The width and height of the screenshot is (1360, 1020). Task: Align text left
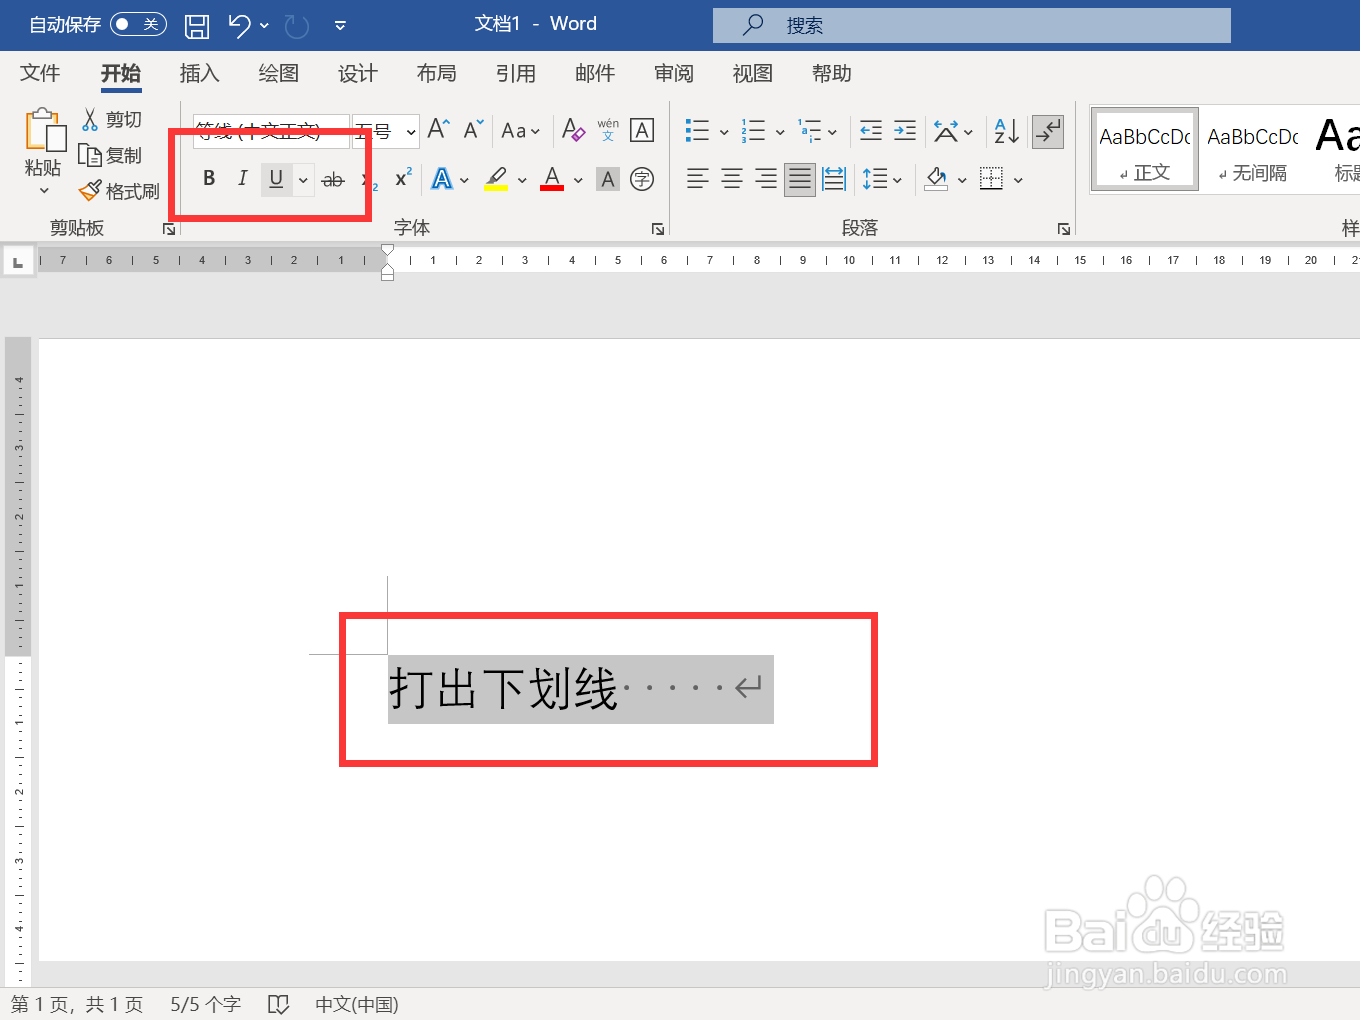[698, 179]
